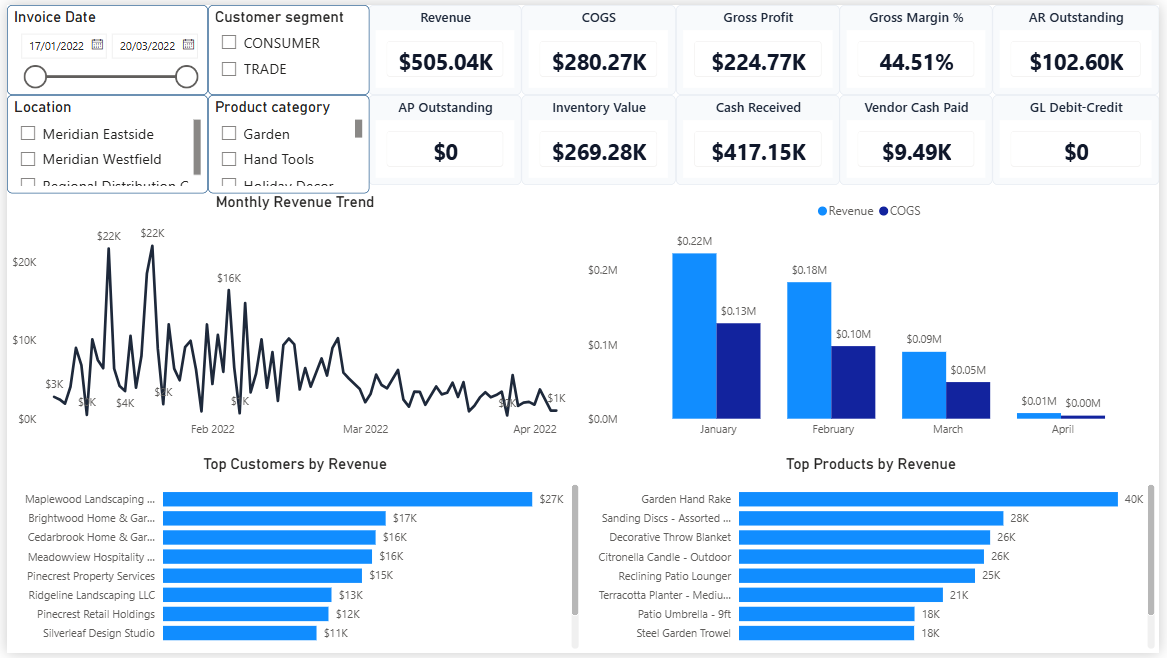The image size is (1167, 658).
Task: Click the Pinecrest Property Services bar
Action: [x=263, y=575]
